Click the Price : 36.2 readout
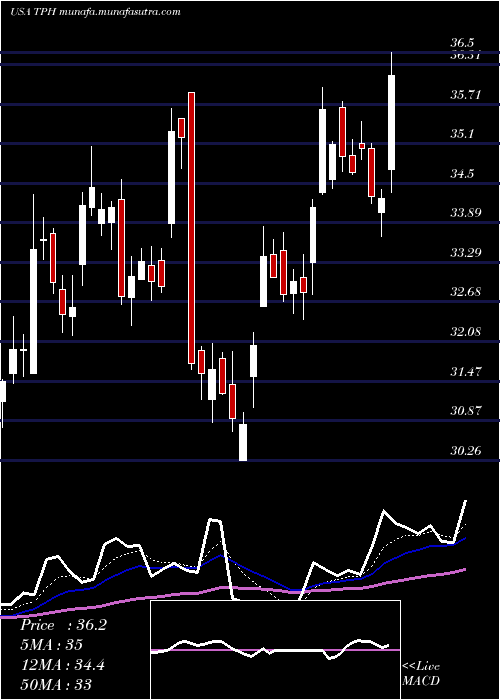This screenshot has height=700, width=500. tap(63, 625)
